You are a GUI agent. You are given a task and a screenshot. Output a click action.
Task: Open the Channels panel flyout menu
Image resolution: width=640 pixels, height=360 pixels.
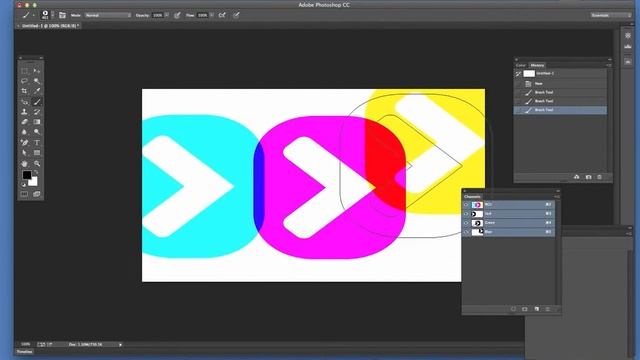556,197
